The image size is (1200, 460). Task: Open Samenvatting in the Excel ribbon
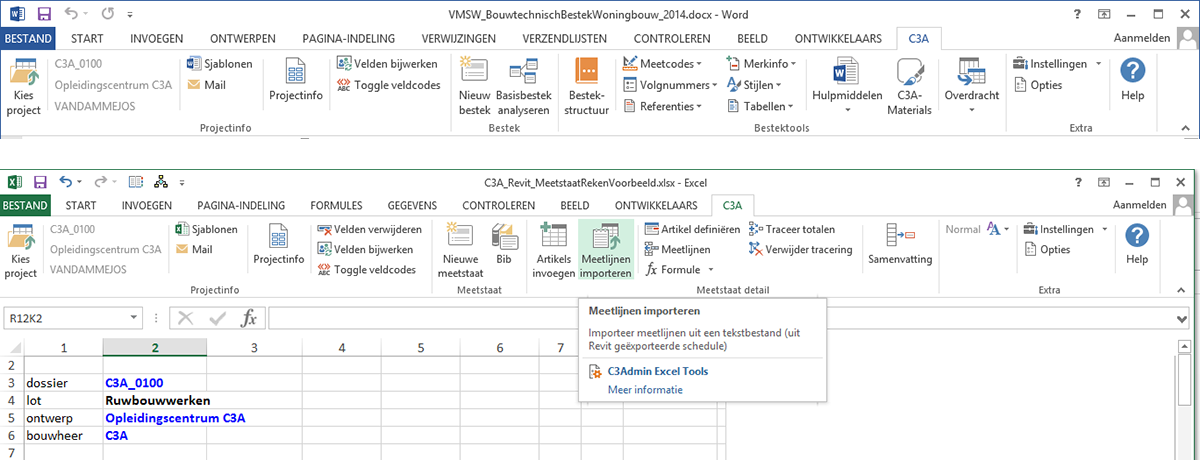[x=900, y=246]
